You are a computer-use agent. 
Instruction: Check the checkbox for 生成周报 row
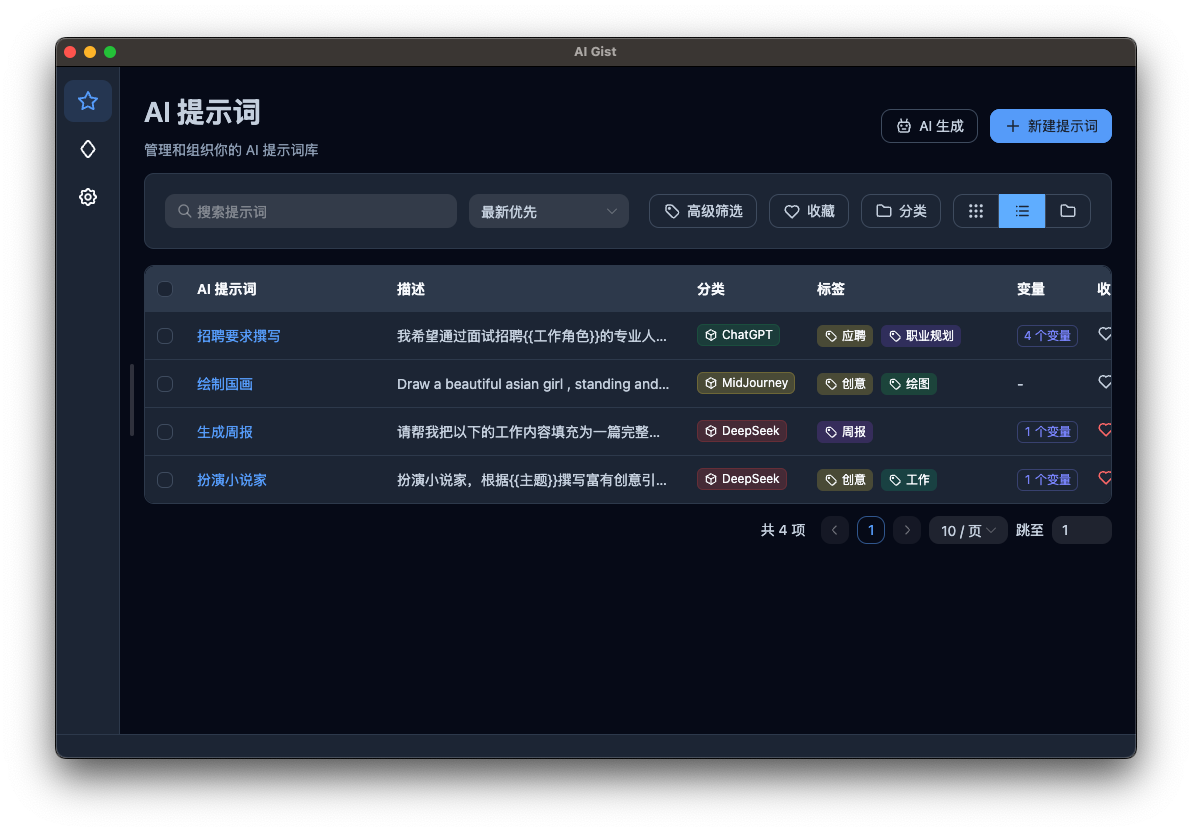165,431
